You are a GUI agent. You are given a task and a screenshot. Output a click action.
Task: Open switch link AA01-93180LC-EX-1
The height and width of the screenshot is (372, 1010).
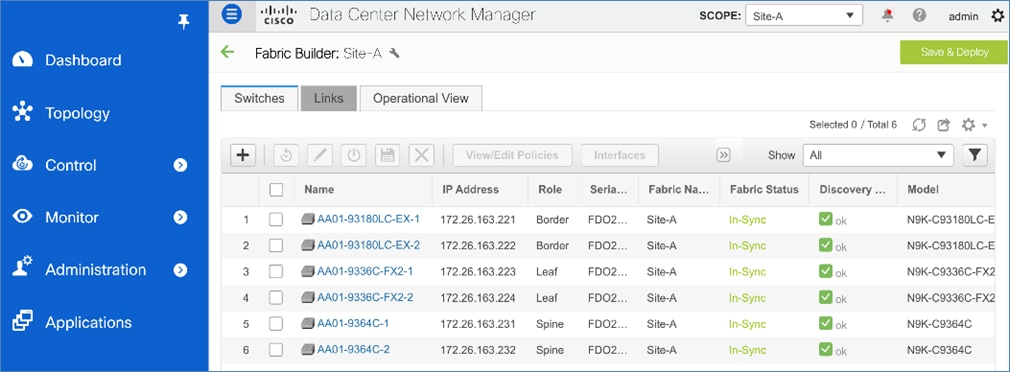pos(368,219)
